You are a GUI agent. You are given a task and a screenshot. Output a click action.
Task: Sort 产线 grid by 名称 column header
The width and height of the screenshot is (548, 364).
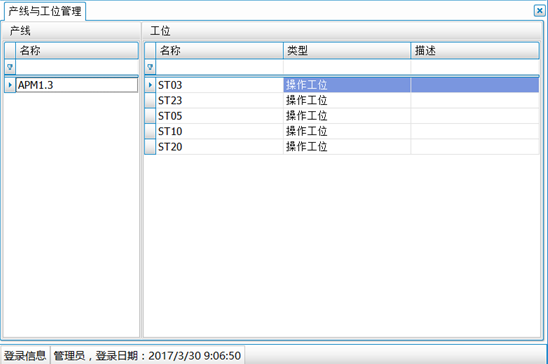[x=77, y=51]
